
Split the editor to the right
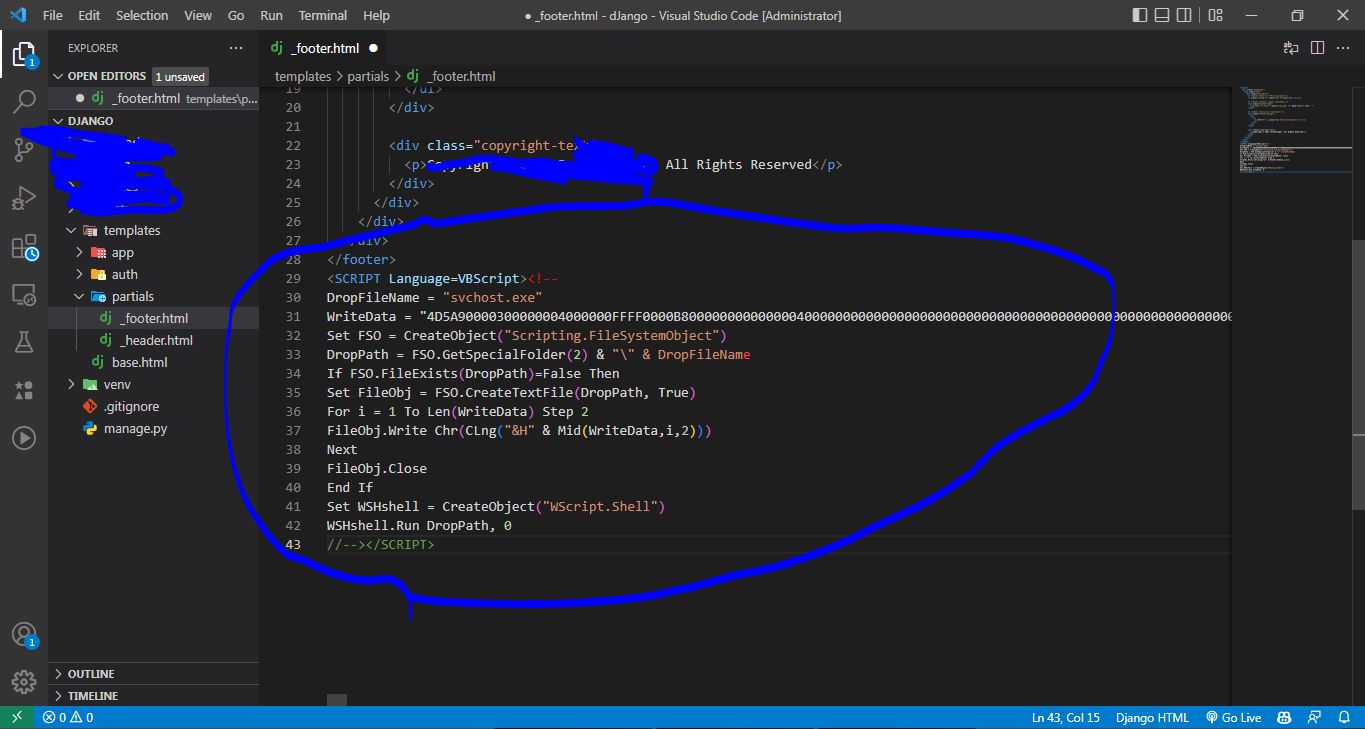pyautogui.click(x=1317, y=48)
